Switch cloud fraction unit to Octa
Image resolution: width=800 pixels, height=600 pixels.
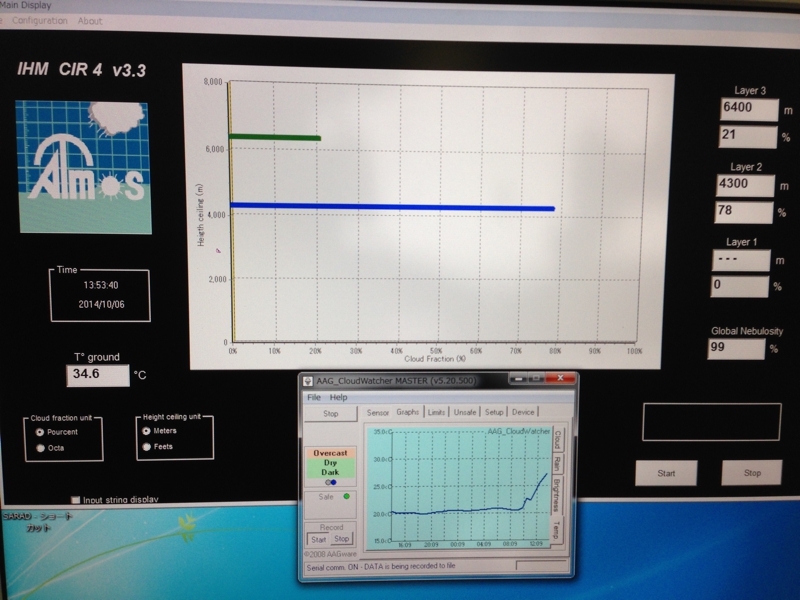click(40, 448)
